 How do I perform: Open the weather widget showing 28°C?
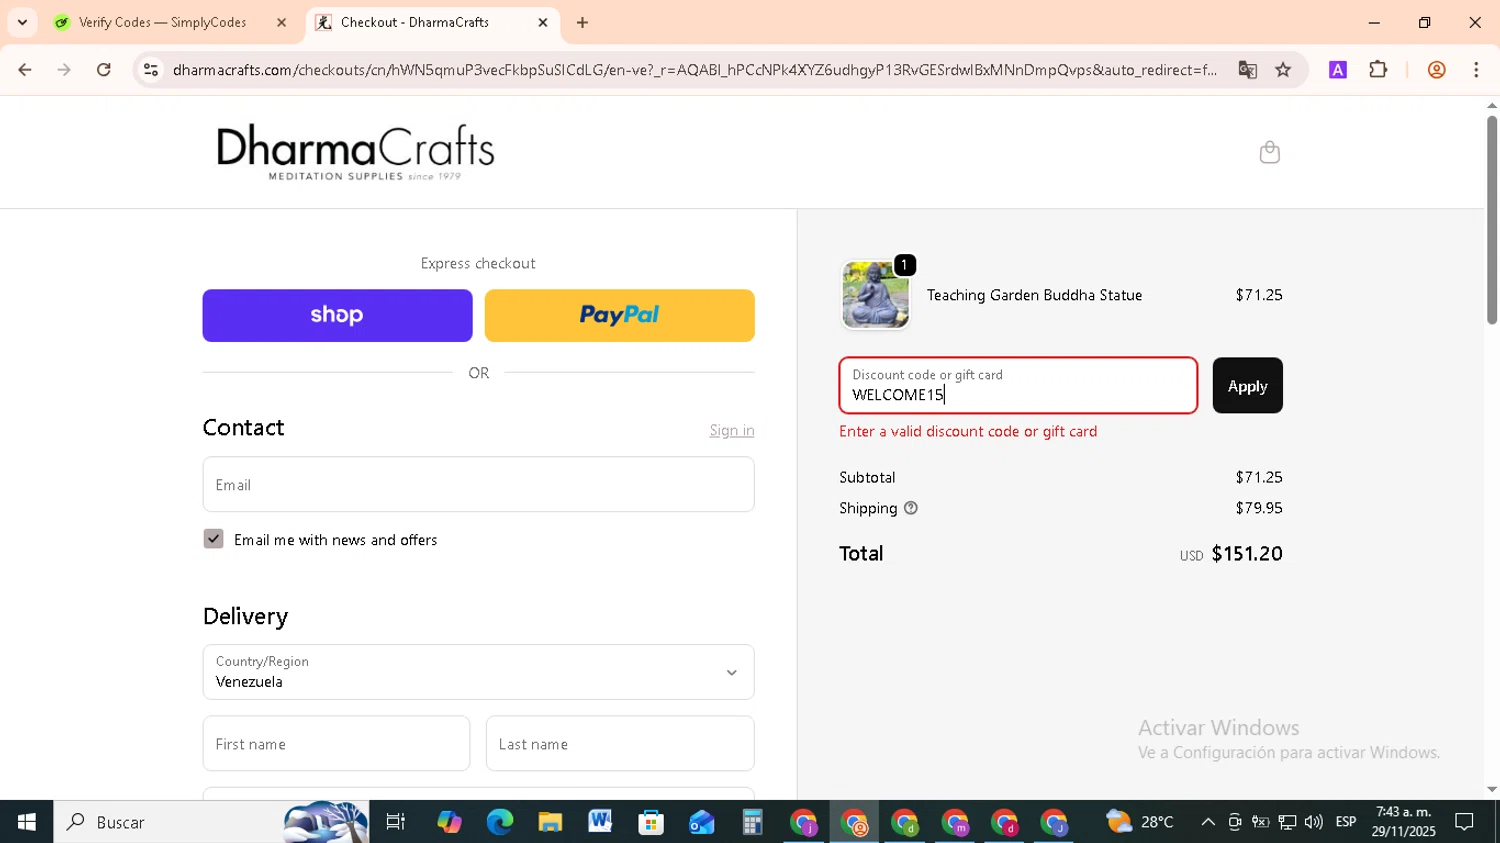click(x=1140, y=822)
